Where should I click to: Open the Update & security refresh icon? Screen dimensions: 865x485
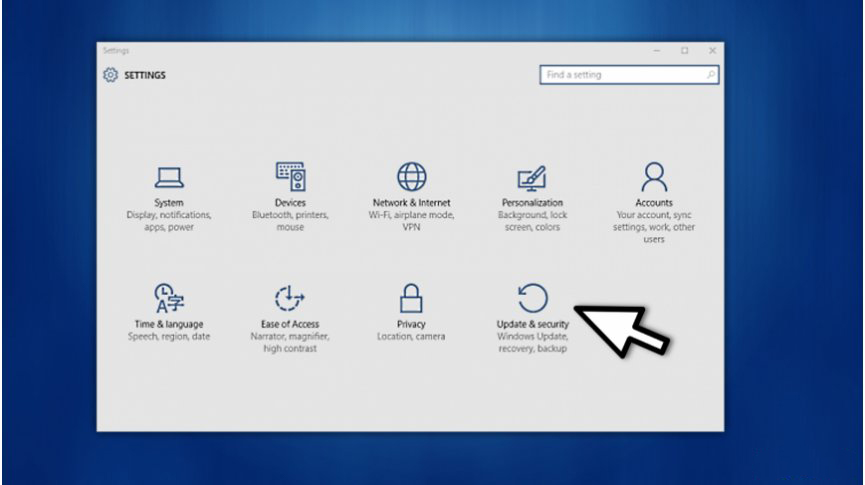click(x=533, y=298)
